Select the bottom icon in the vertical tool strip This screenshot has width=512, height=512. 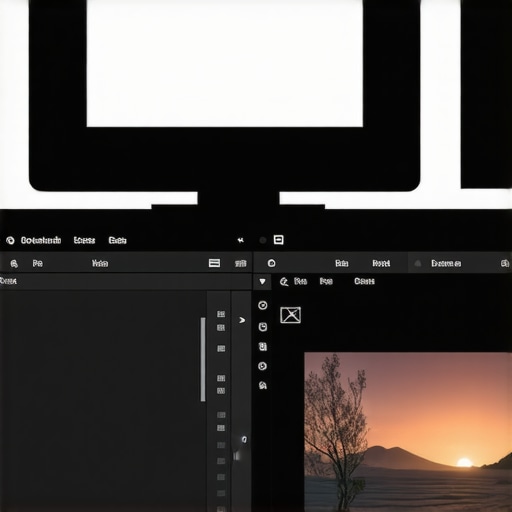pyautogui.click(x=263, y=385)
